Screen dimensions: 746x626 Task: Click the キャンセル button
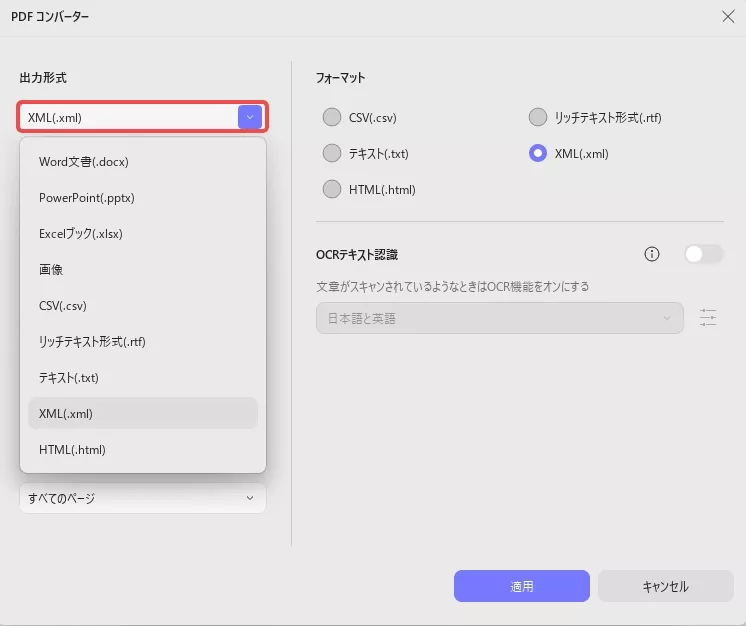(666, 586)
